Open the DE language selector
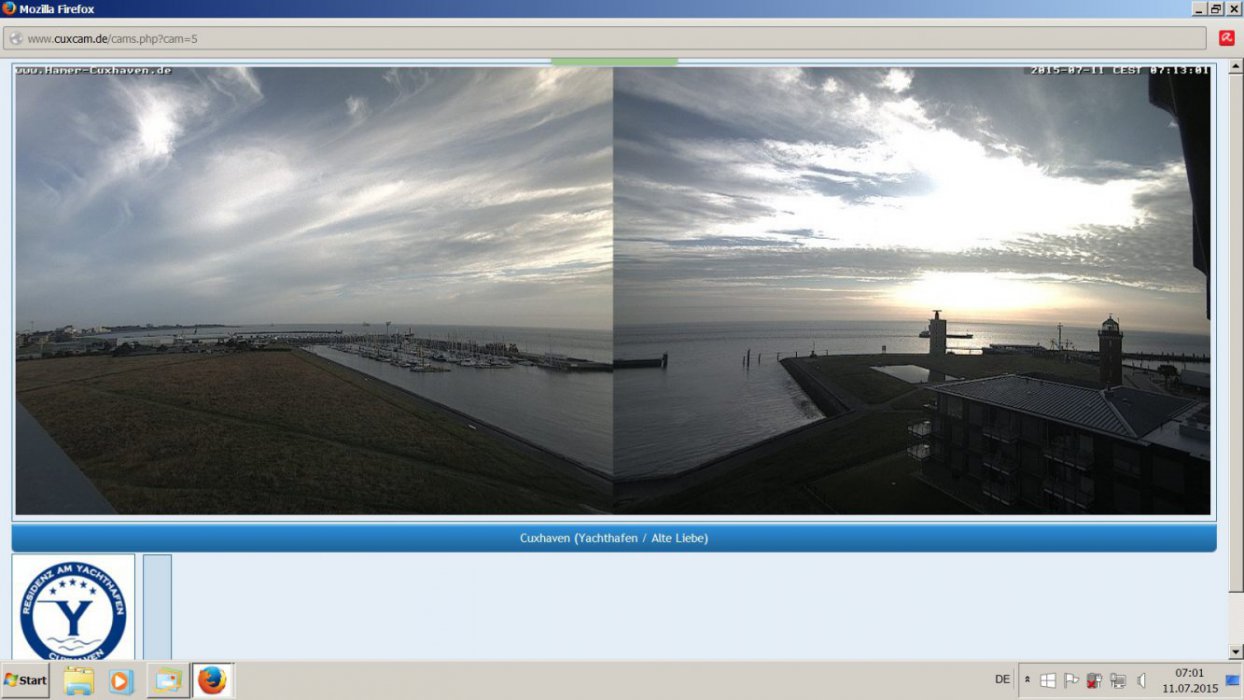 [1002, 680]
